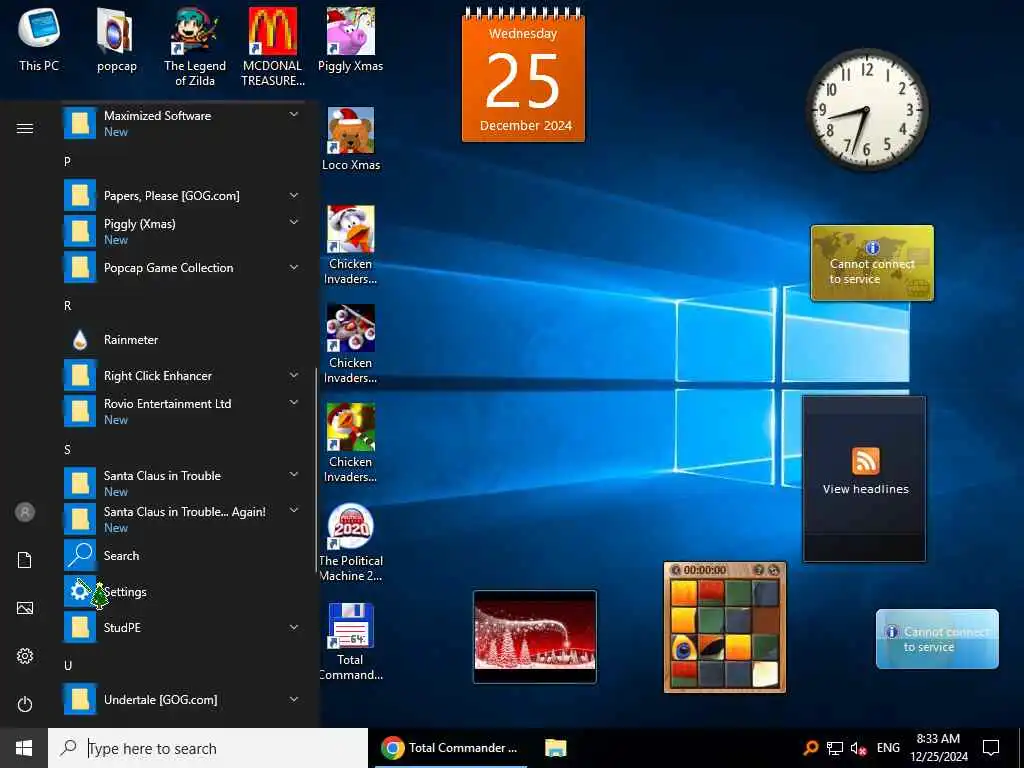
Task: Switch to Total Commander taskbar button
Action: coord(451,748)
